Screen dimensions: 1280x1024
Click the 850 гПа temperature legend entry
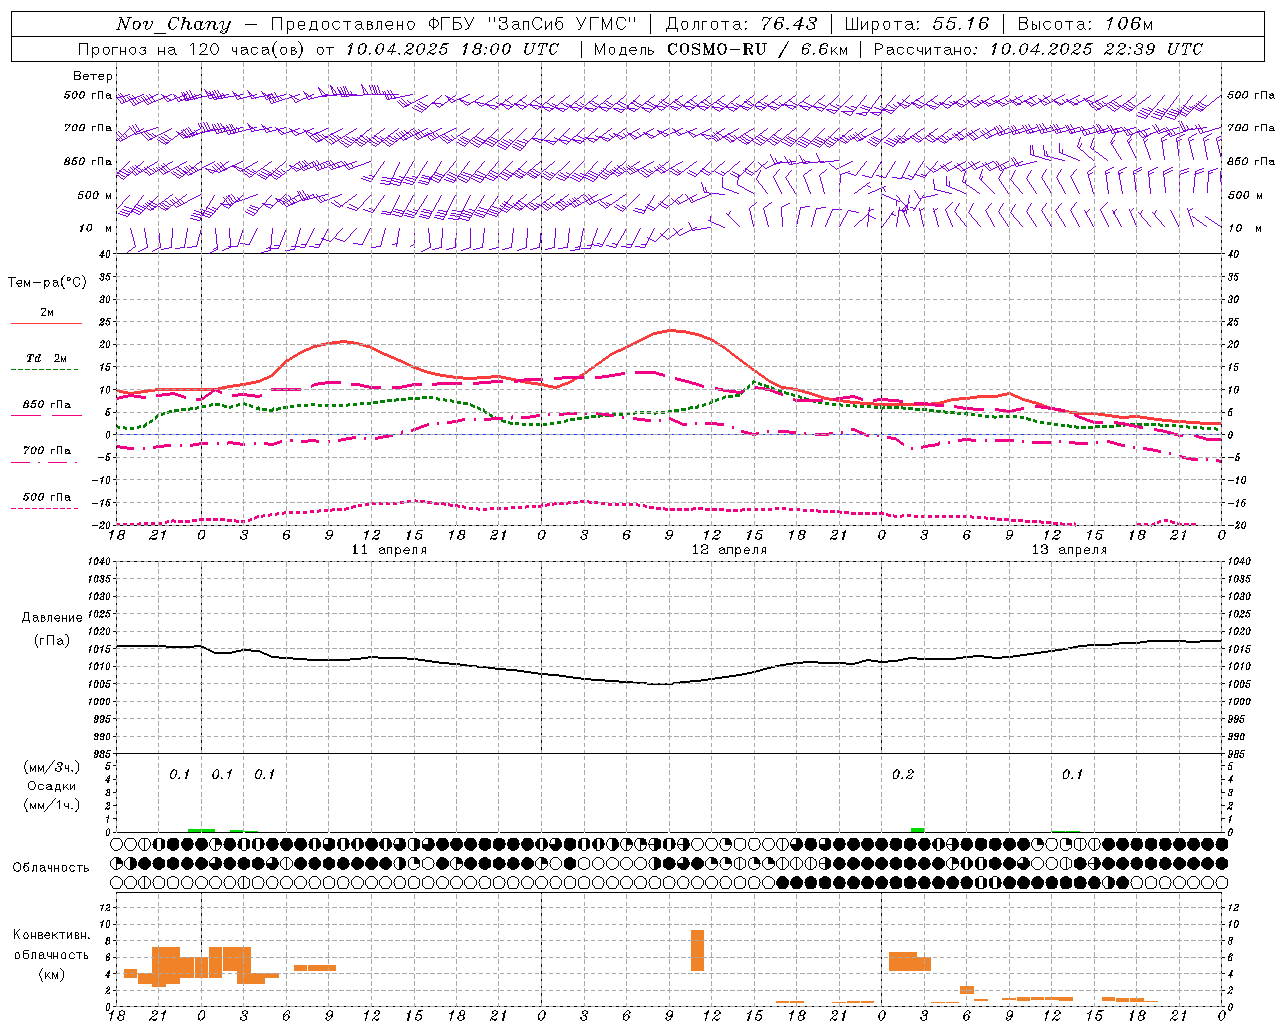pos(47,405)
